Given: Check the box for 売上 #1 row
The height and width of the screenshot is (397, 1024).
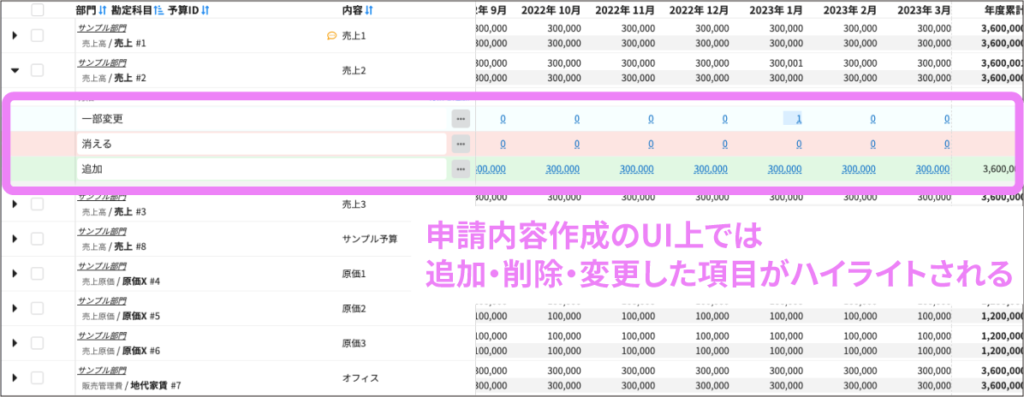Looking at the screenshot, I should pyautogui.click(x=37, y=35).
